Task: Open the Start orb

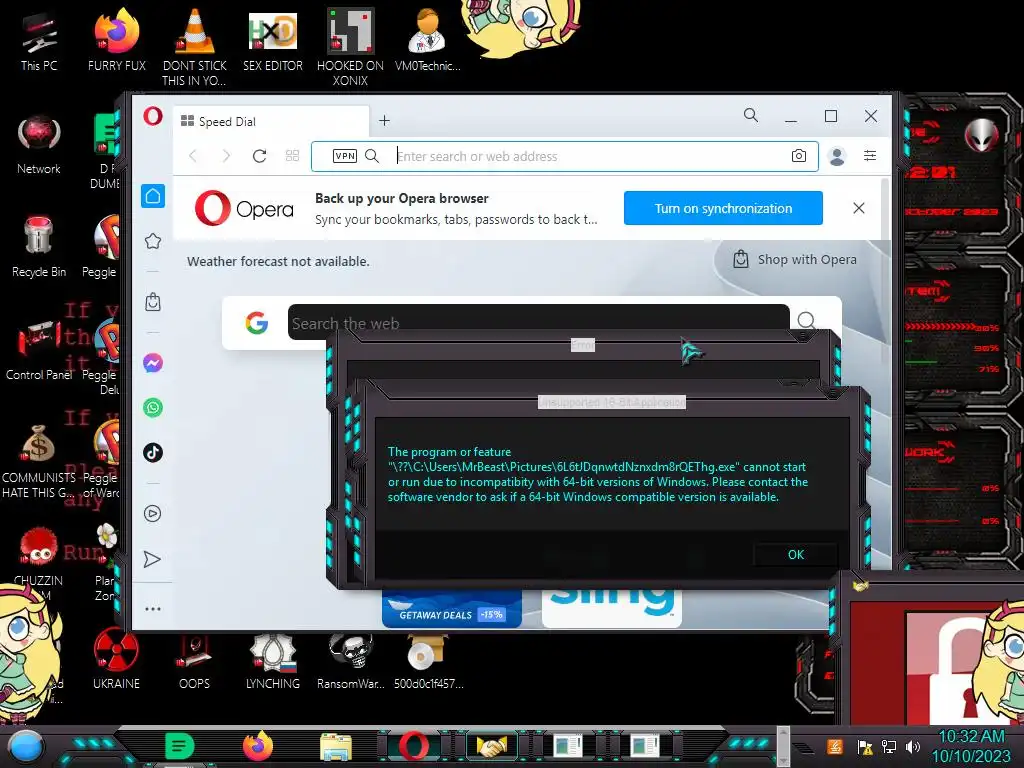Action: [x=25, y=746]
